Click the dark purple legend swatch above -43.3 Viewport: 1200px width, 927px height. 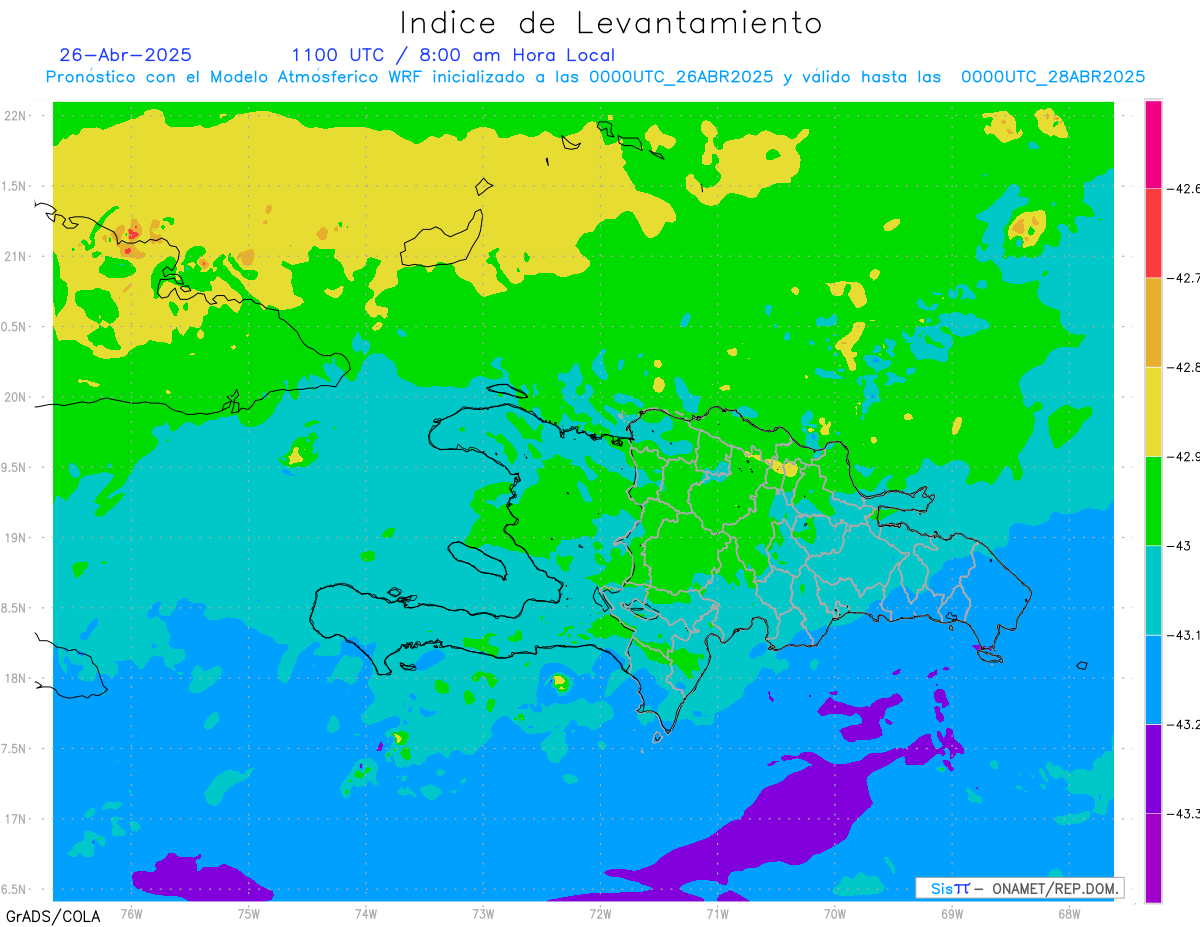point(1153,768)
